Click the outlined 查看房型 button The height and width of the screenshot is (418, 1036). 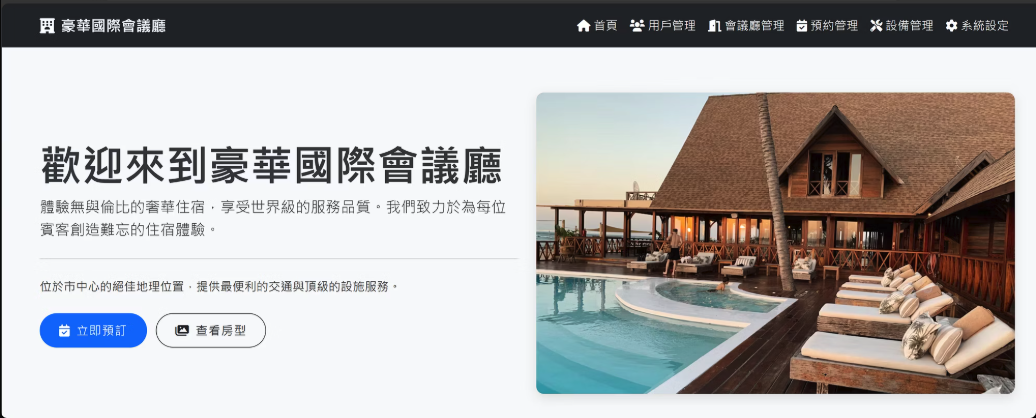coord(211,330)
